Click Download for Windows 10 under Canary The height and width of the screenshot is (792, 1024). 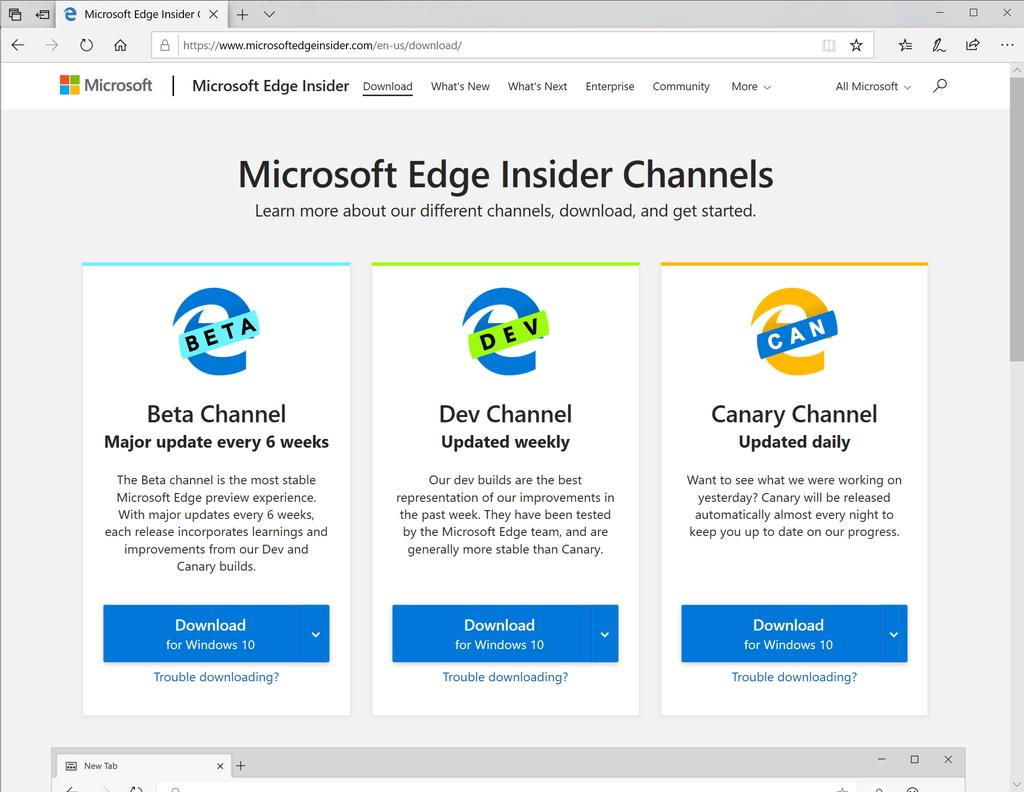(788, 633)
